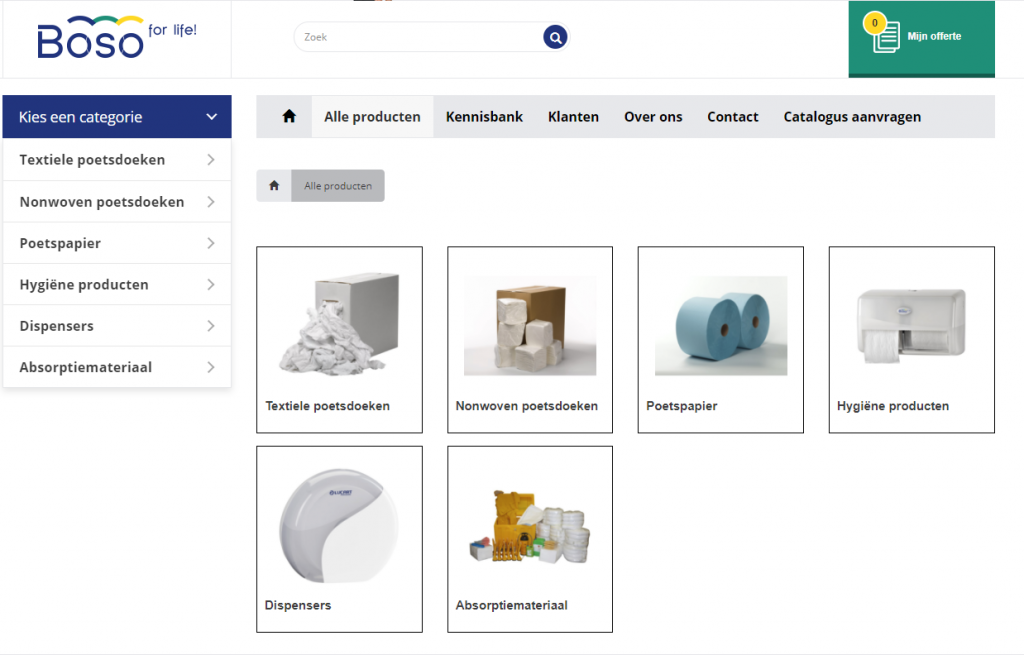1024x655 pixels.
Task: Open the Over ons page
Action: pyautogui.click(x=653, y=117)
